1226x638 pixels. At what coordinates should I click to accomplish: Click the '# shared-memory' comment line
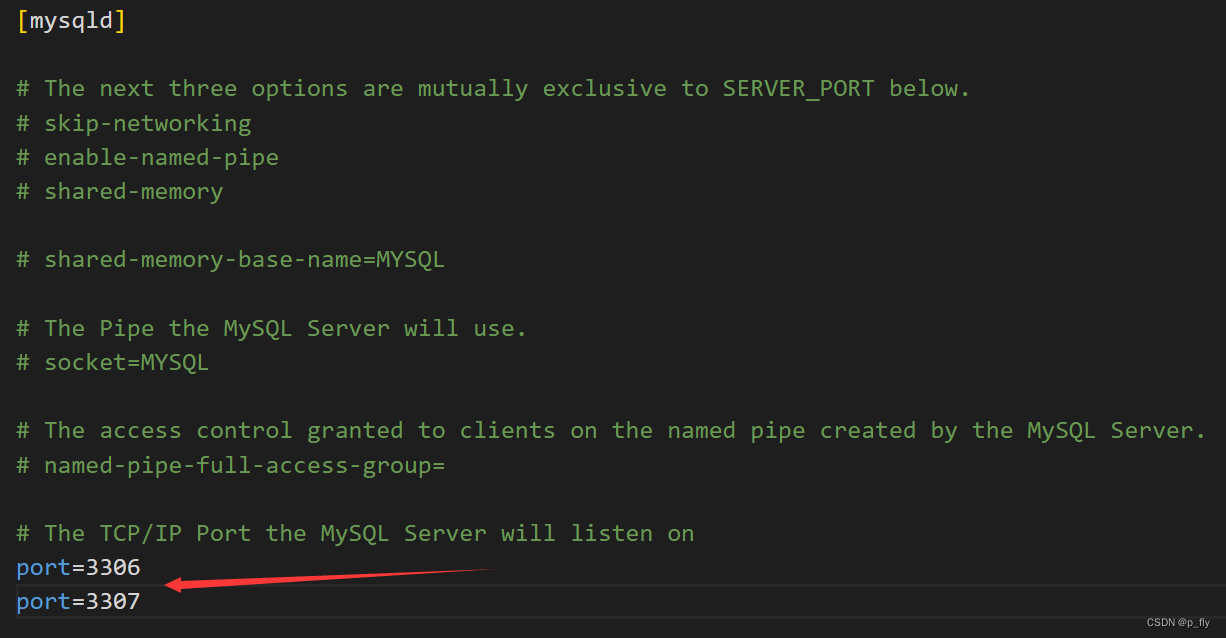[x=120, y=191]
